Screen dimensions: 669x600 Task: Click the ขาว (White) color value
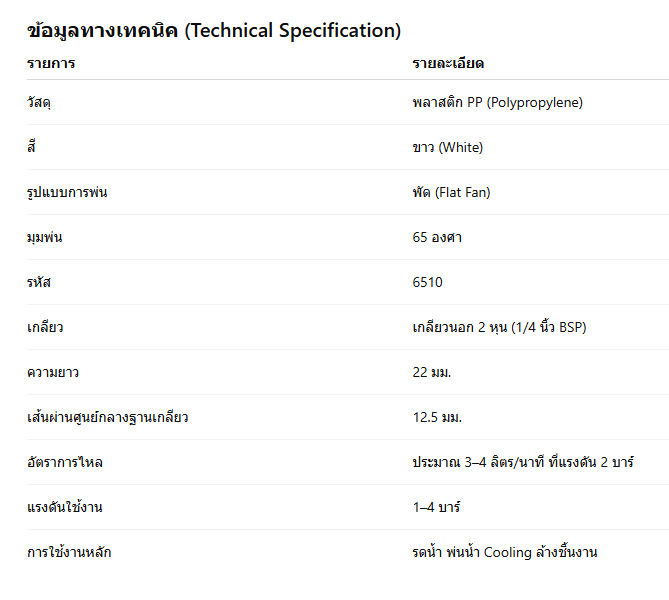[447, 147]
